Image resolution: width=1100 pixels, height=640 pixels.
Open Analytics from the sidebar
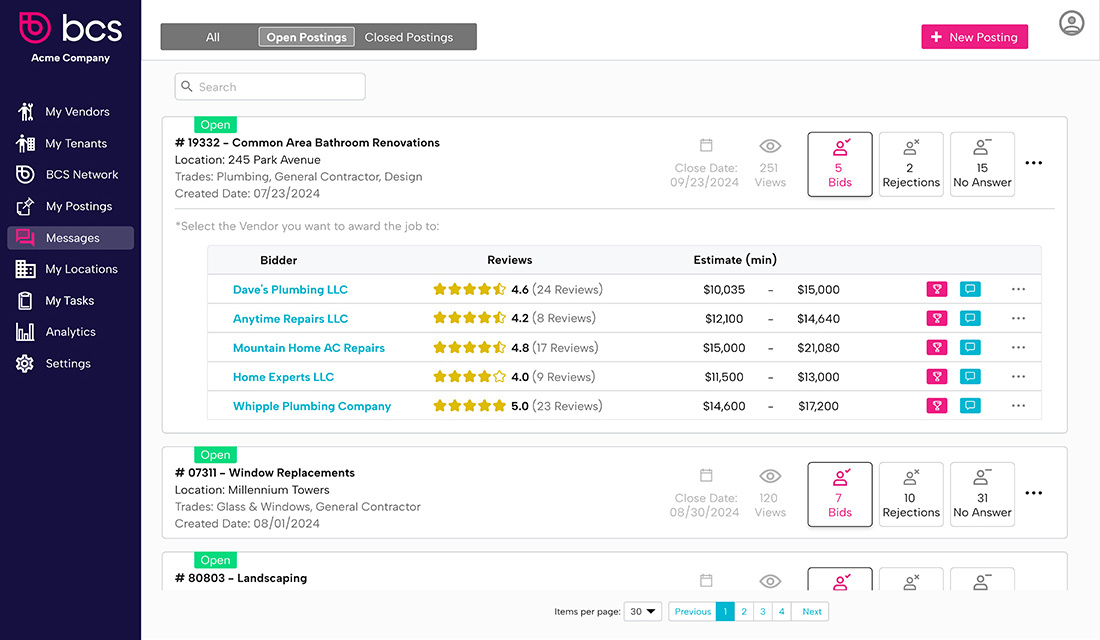tap(24, 331)
